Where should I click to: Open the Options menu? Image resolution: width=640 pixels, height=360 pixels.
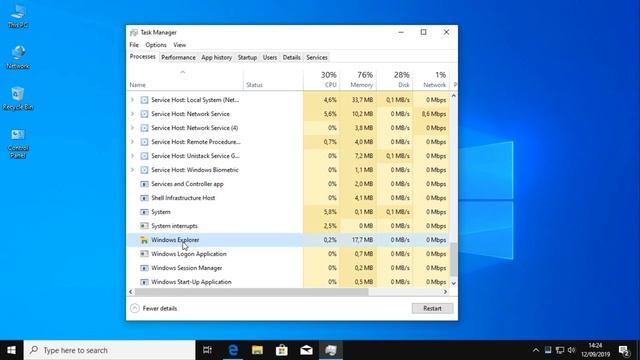[x=156, y=45]
